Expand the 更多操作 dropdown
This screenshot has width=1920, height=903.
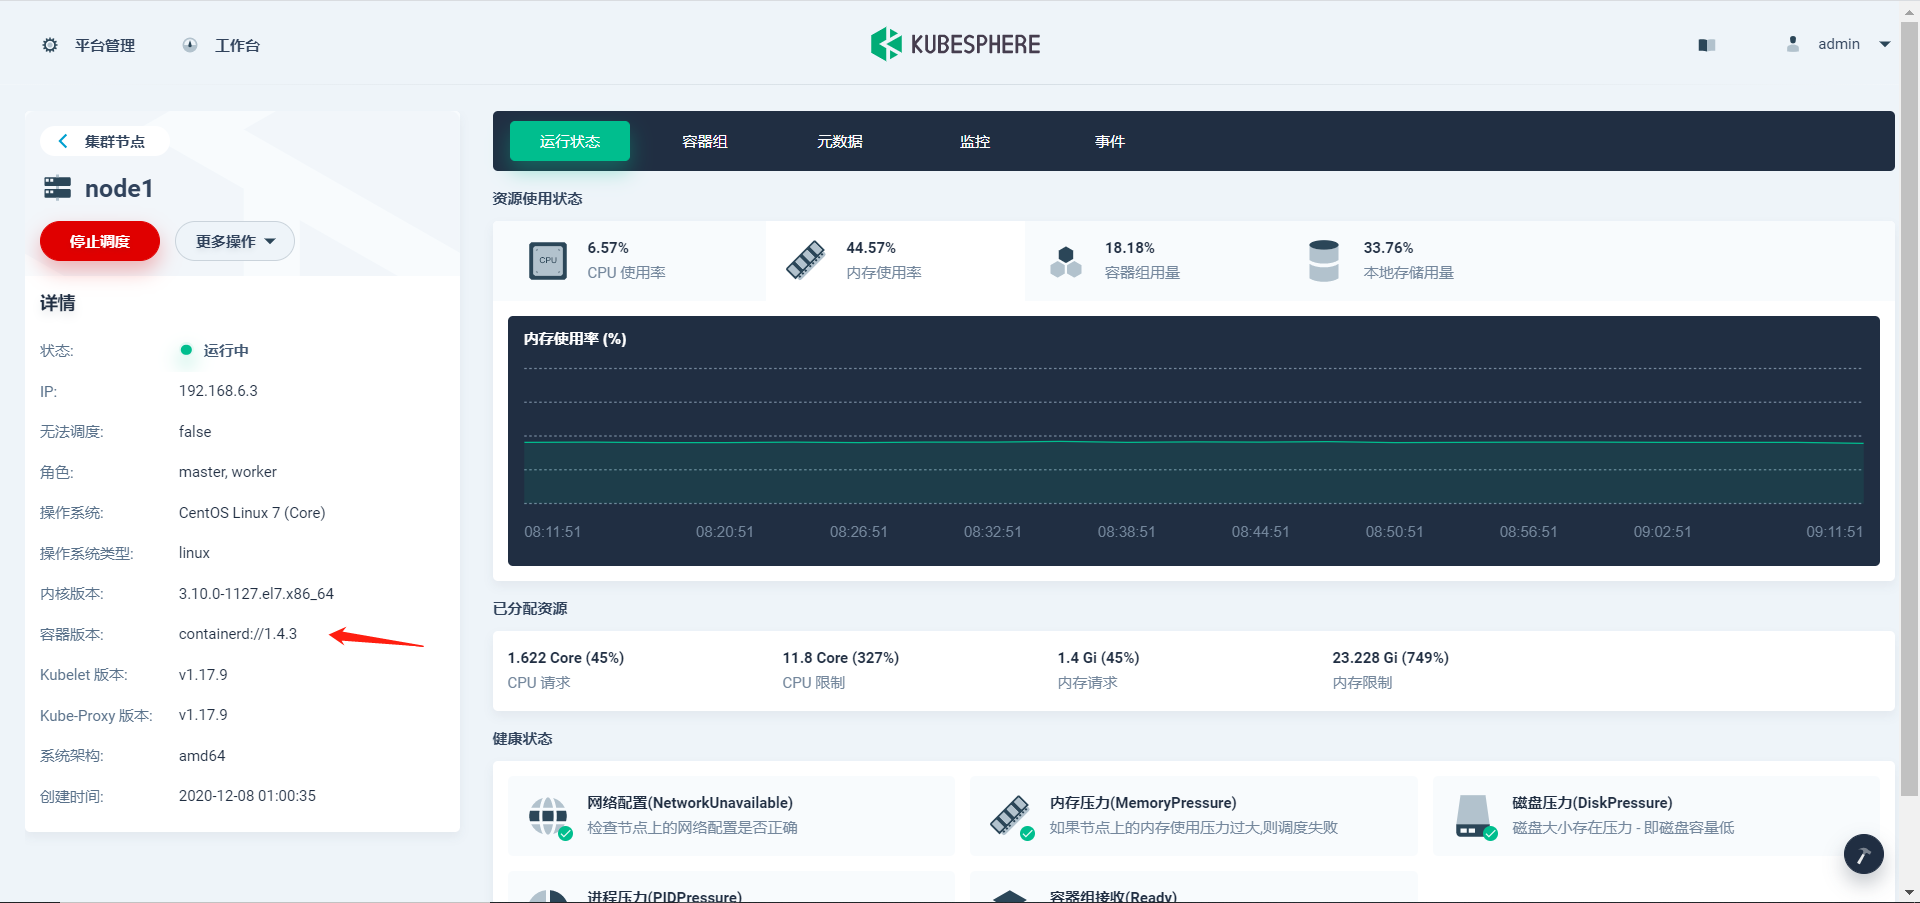coord(235,241)
